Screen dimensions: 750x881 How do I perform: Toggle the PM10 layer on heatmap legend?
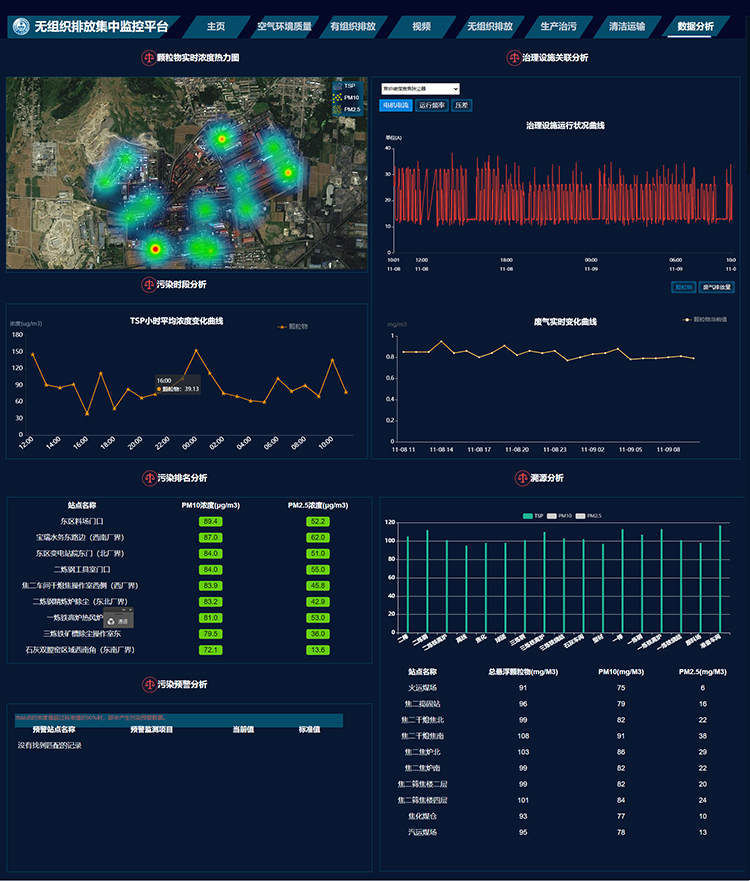345,97
